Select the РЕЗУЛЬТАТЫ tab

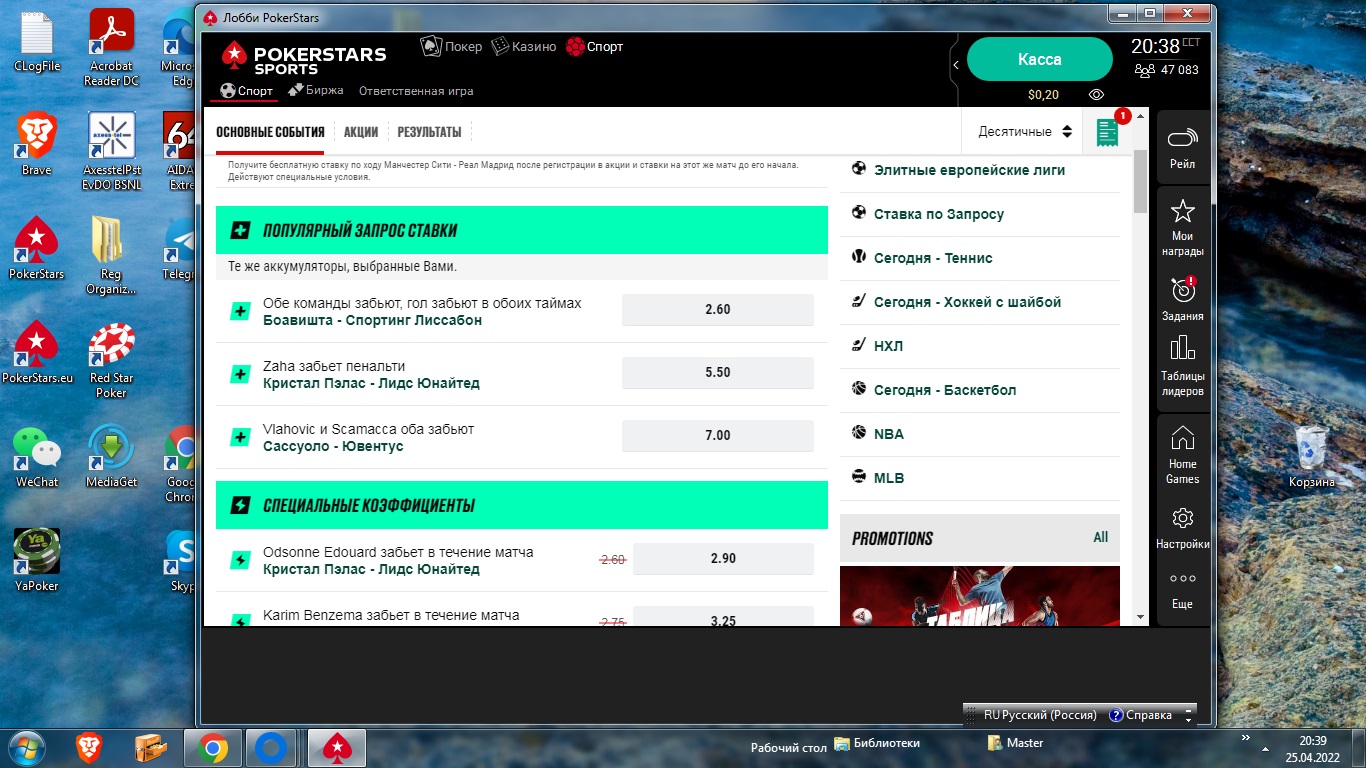(x=429, y=132)
